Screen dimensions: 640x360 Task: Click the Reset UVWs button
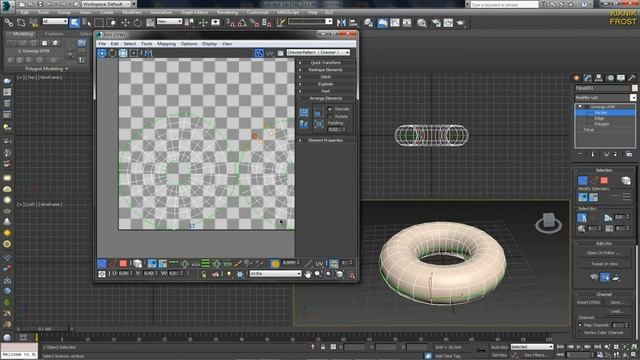pyautogui.click(x=588, y=302)
